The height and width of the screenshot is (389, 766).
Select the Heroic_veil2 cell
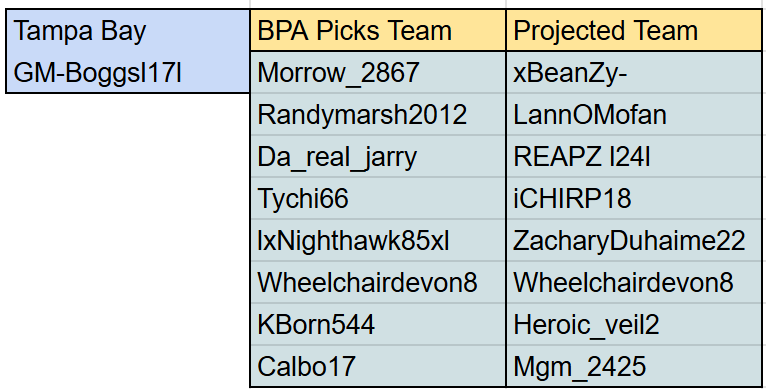(634, 324)
